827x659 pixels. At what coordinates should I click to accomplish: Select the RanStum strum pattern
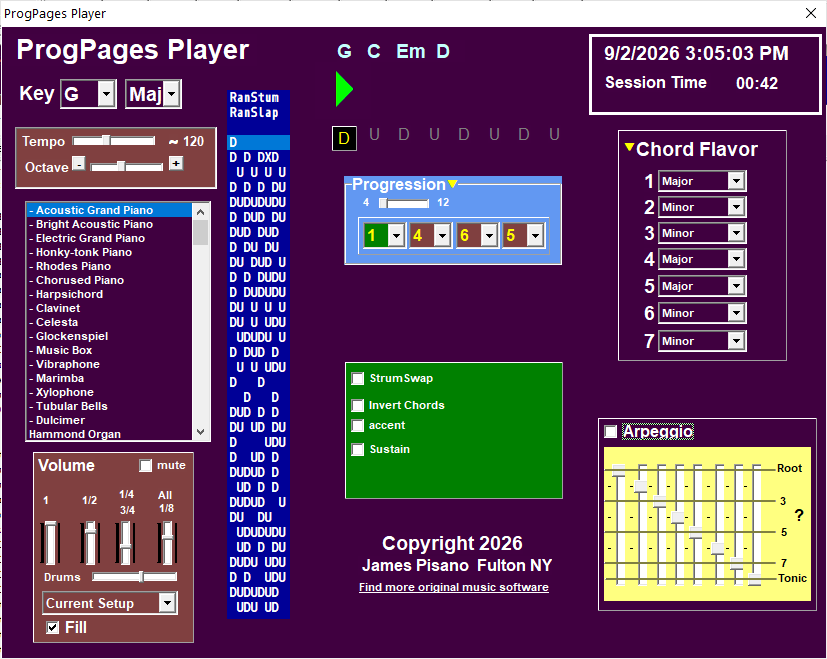tap(258, 98)
